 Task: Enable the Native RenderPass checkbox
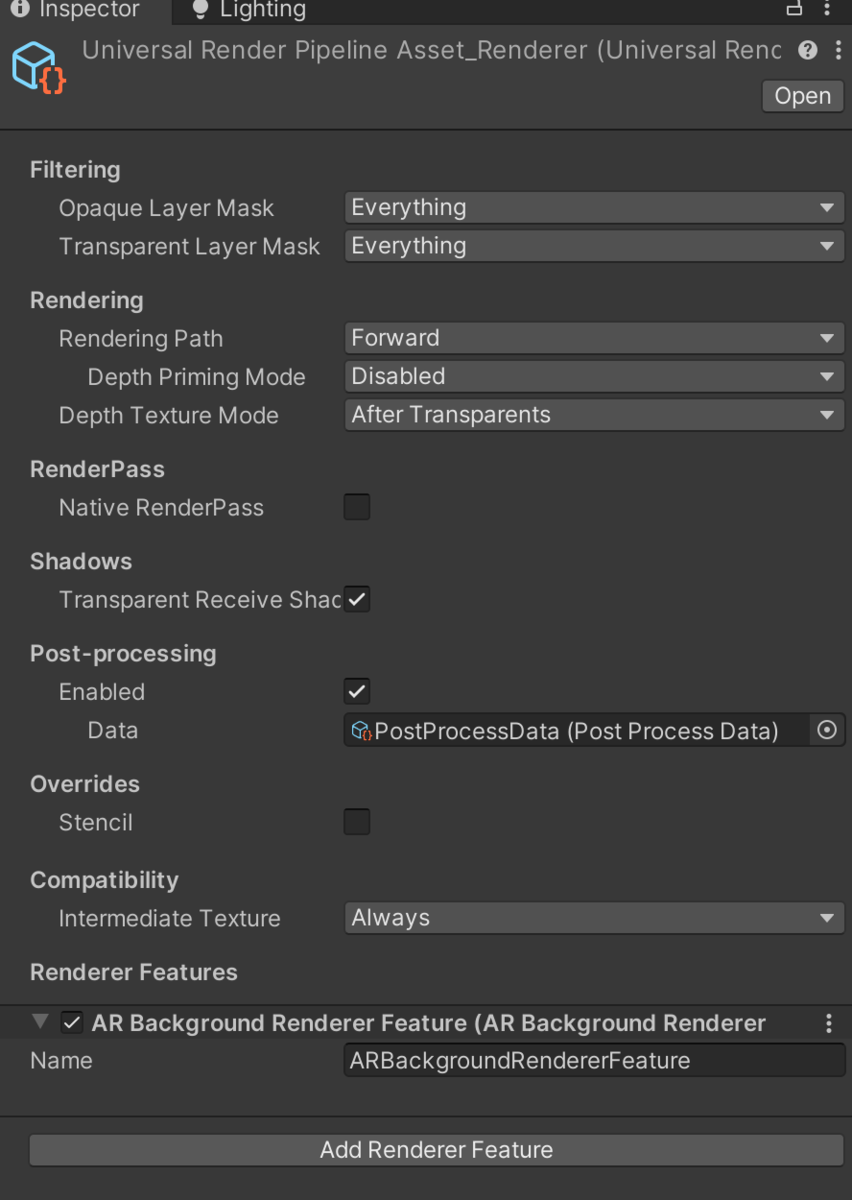(357, 507)
